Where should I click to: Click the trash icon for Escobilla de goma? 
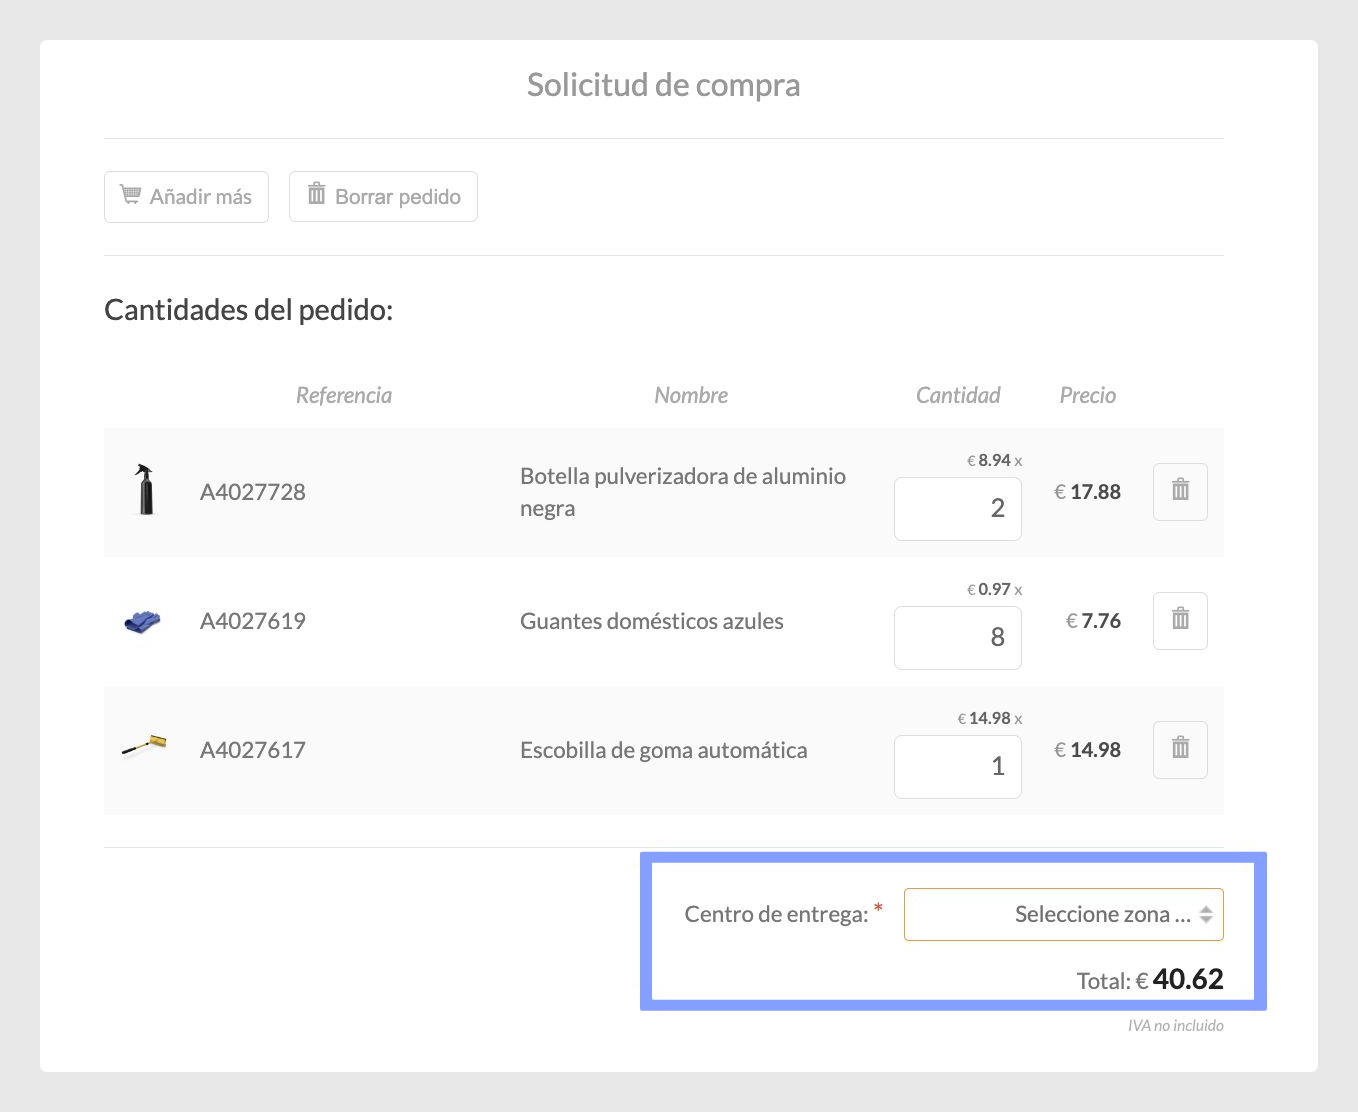1180,749
